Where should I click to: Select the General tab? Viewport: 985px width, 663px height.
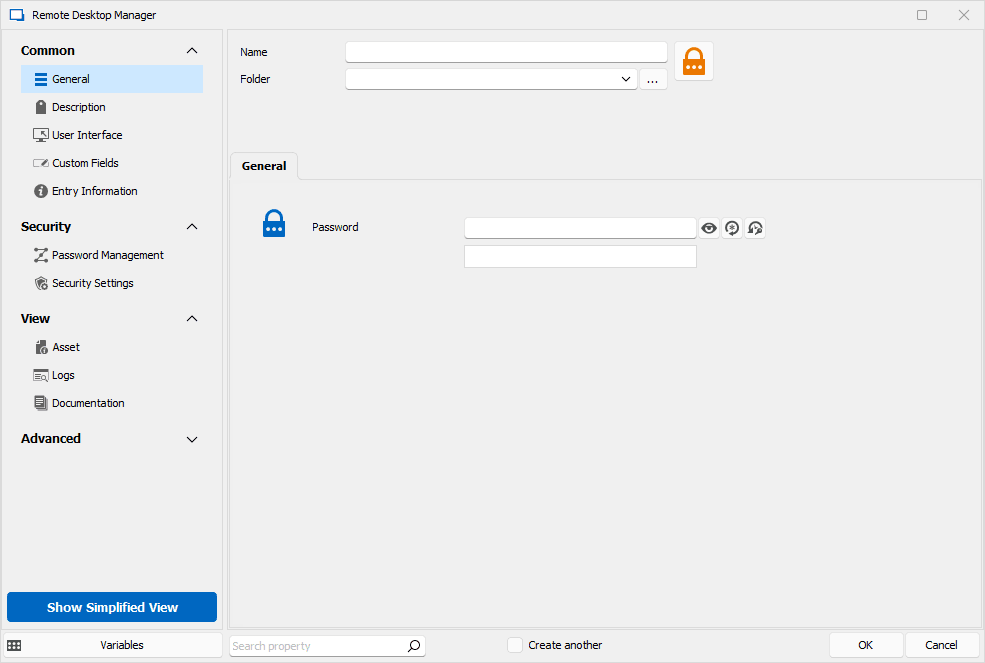pos(264,166)
